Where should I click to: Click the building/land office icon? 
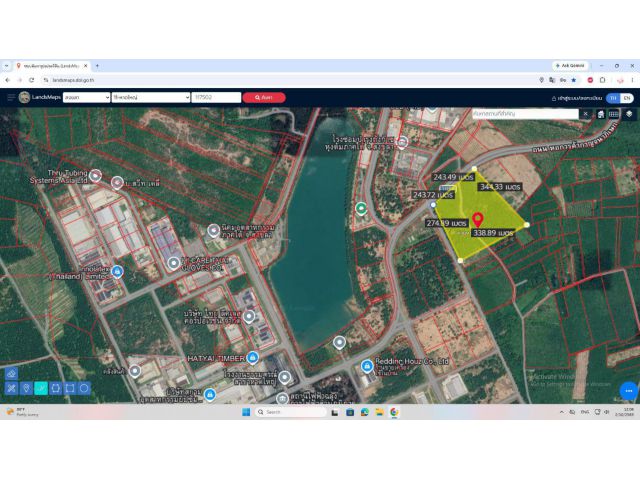(600, 114)
